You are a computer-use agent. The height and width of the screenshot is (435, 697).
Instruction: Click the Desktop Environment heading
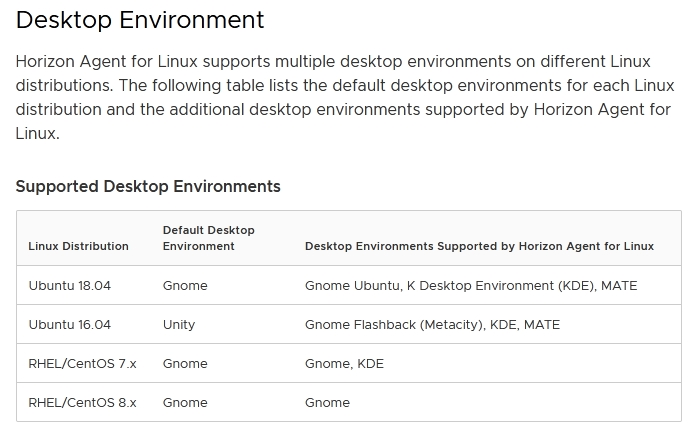click(140, 20)
